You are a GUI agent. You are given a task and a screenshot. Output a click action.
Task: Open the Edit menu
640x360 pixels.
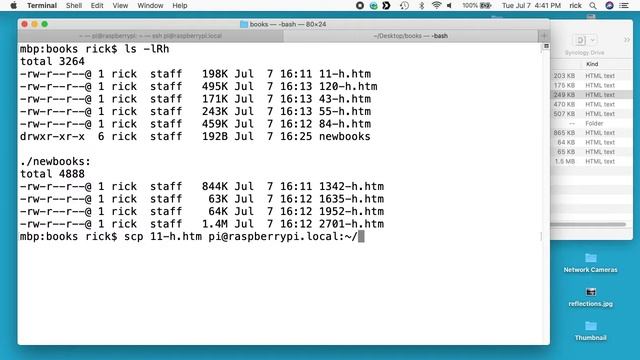[x=97, y=5]
